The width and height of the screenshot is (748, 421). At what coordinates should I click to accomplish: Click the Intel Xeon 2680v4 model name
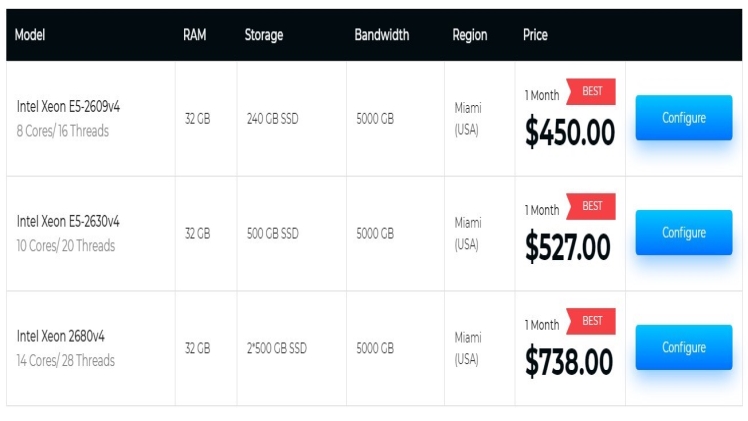point(61,336)
